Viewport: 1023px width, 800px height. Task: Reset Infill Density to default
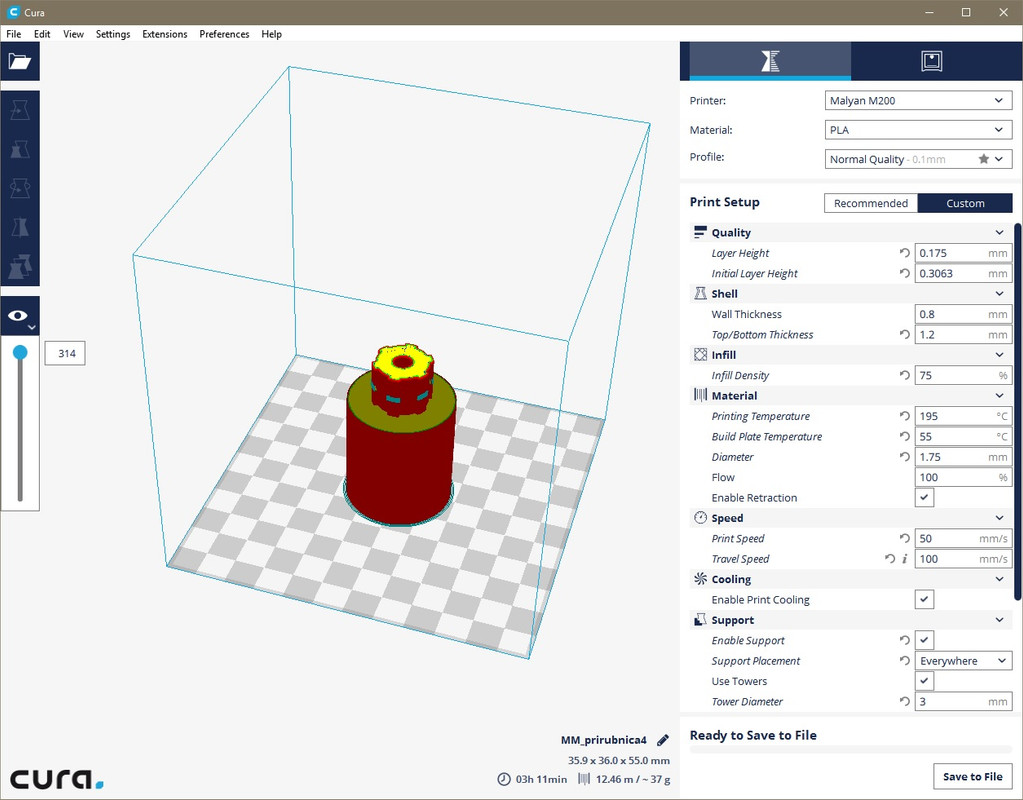(904, 375)
